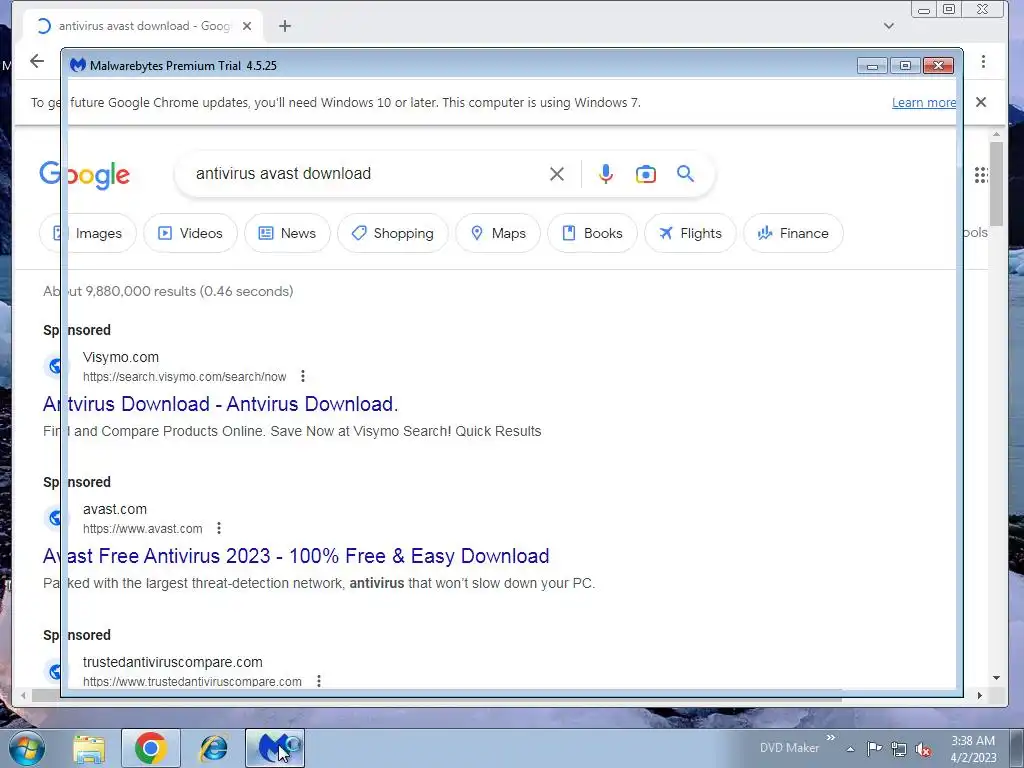Expand the DVD Maker toolbar chevron
The width and height of the screenshot is (1024, 768).
pyautogui.click(x=831, y=738)
